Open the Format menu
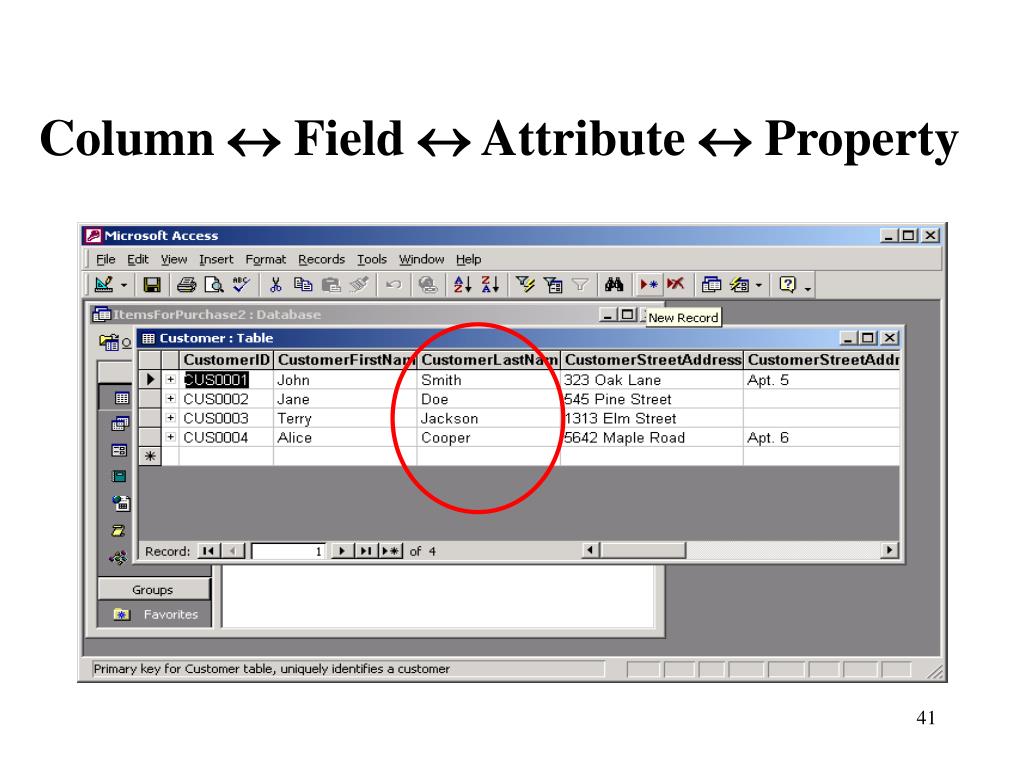The height and width of the screenshot is (768, 1024). coord(266,259)
